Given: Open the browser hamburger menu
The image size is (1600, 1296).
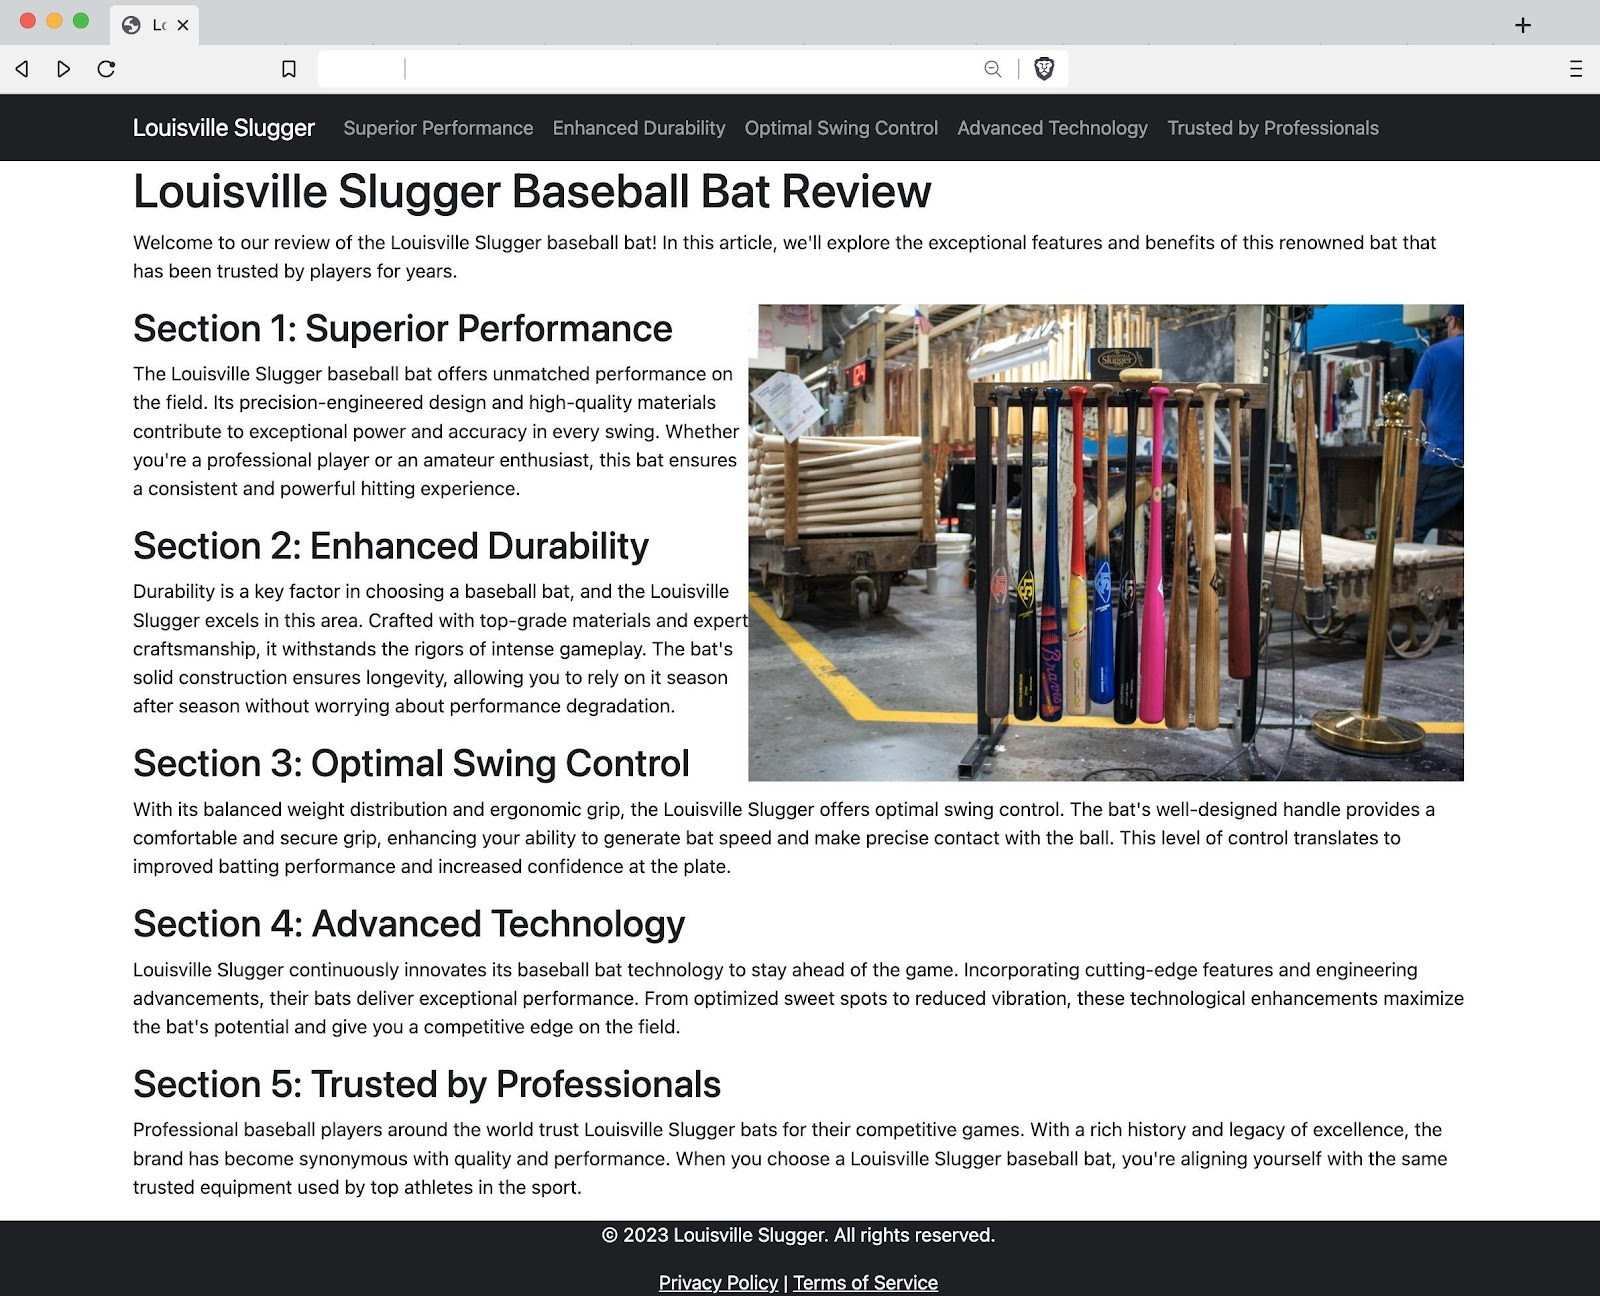Looking at the screenshot, I should (1576, 69).
